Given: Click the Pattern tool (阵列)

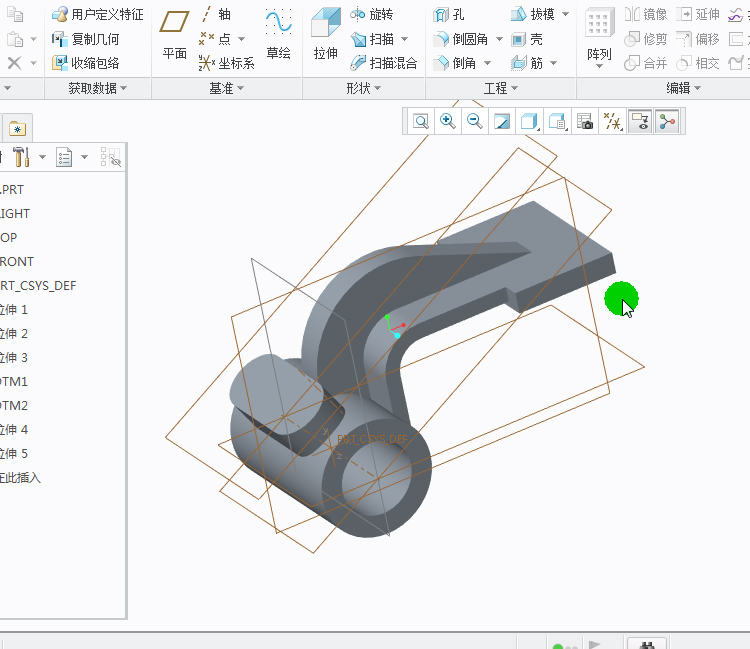Looking at the screenshot, I should tap(599, 38).
